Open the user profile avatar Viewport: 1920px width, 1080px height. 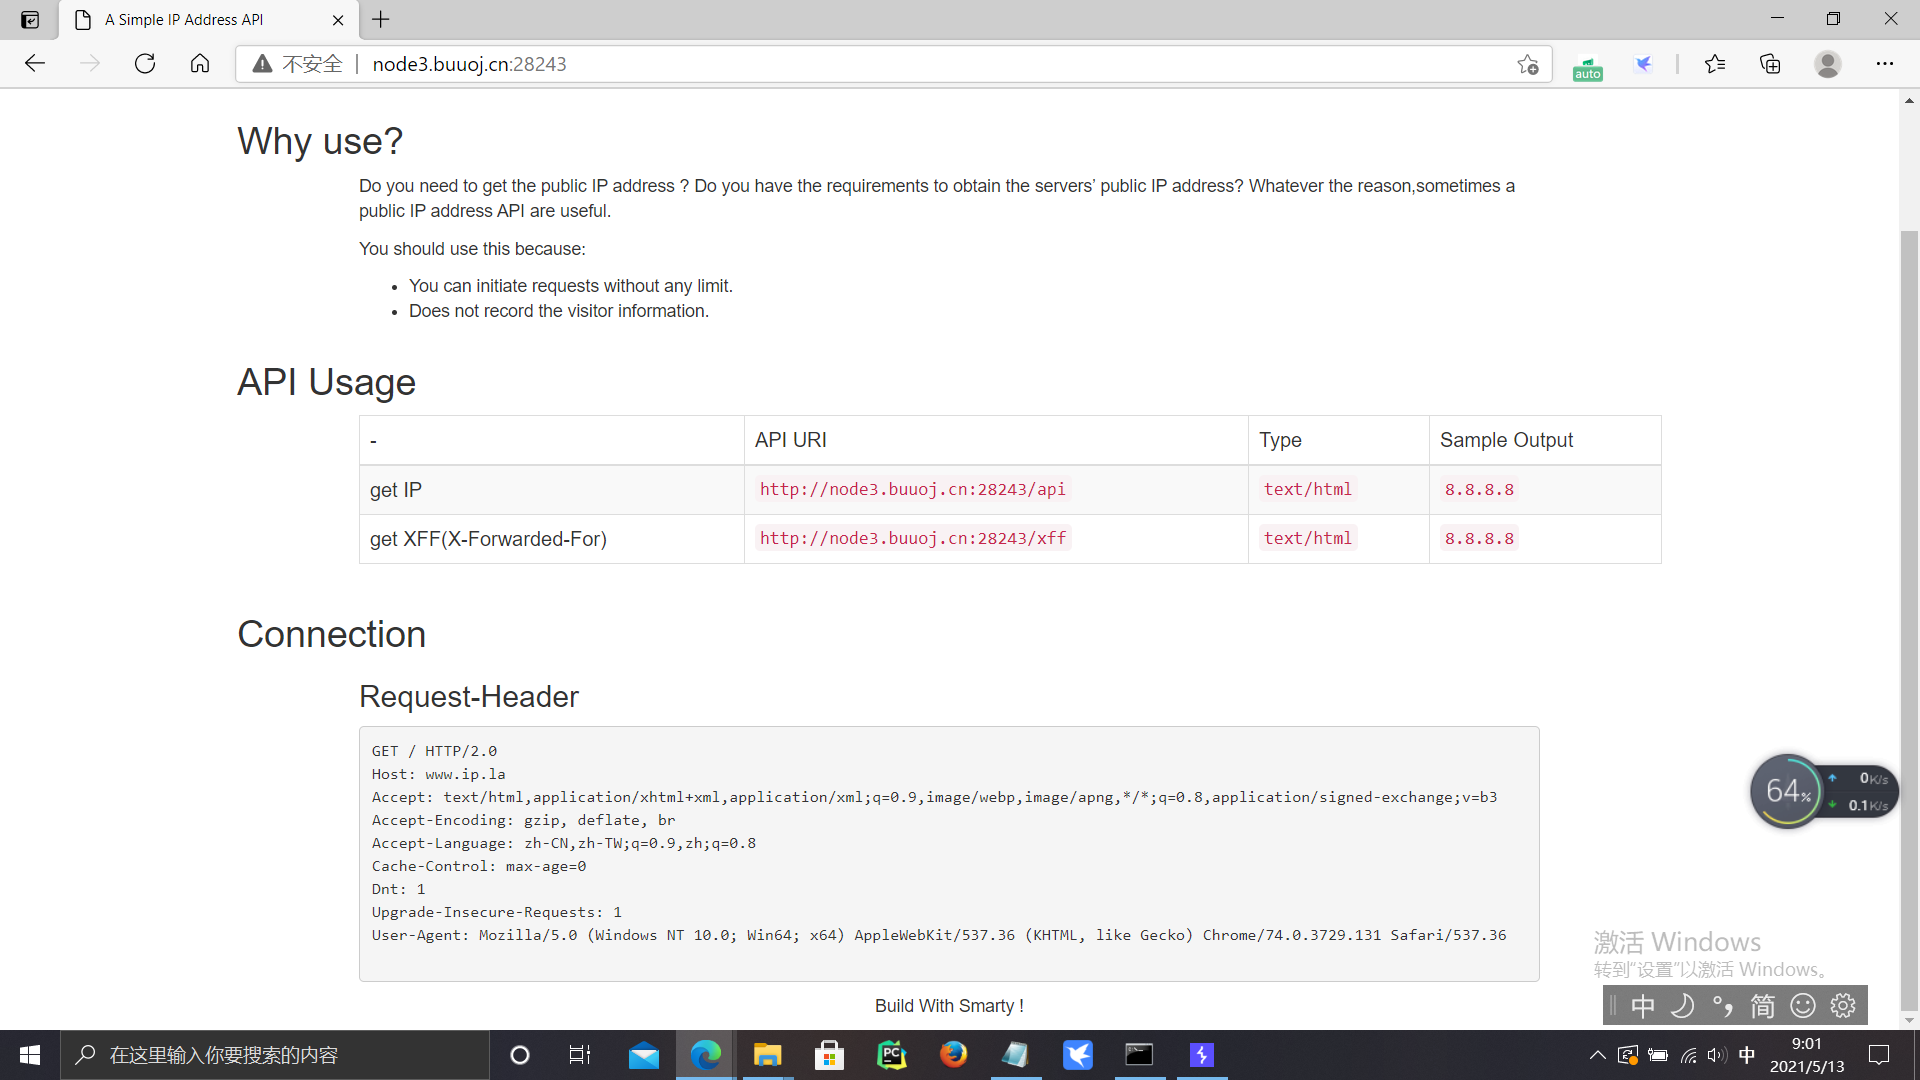tap(1827, 64)
